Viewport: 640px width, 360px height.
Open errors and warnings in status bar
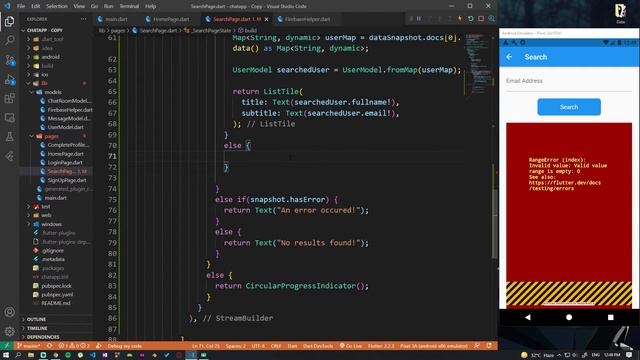[x=73, y=346]
